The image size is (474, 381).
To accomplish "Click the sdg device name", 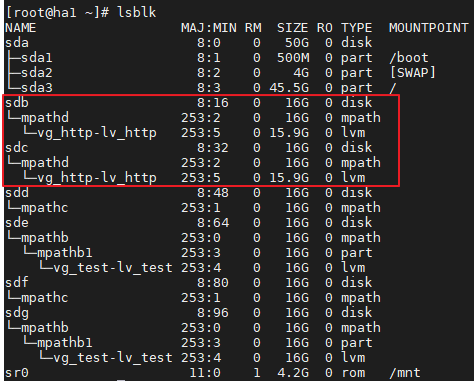I will point(17,313).
